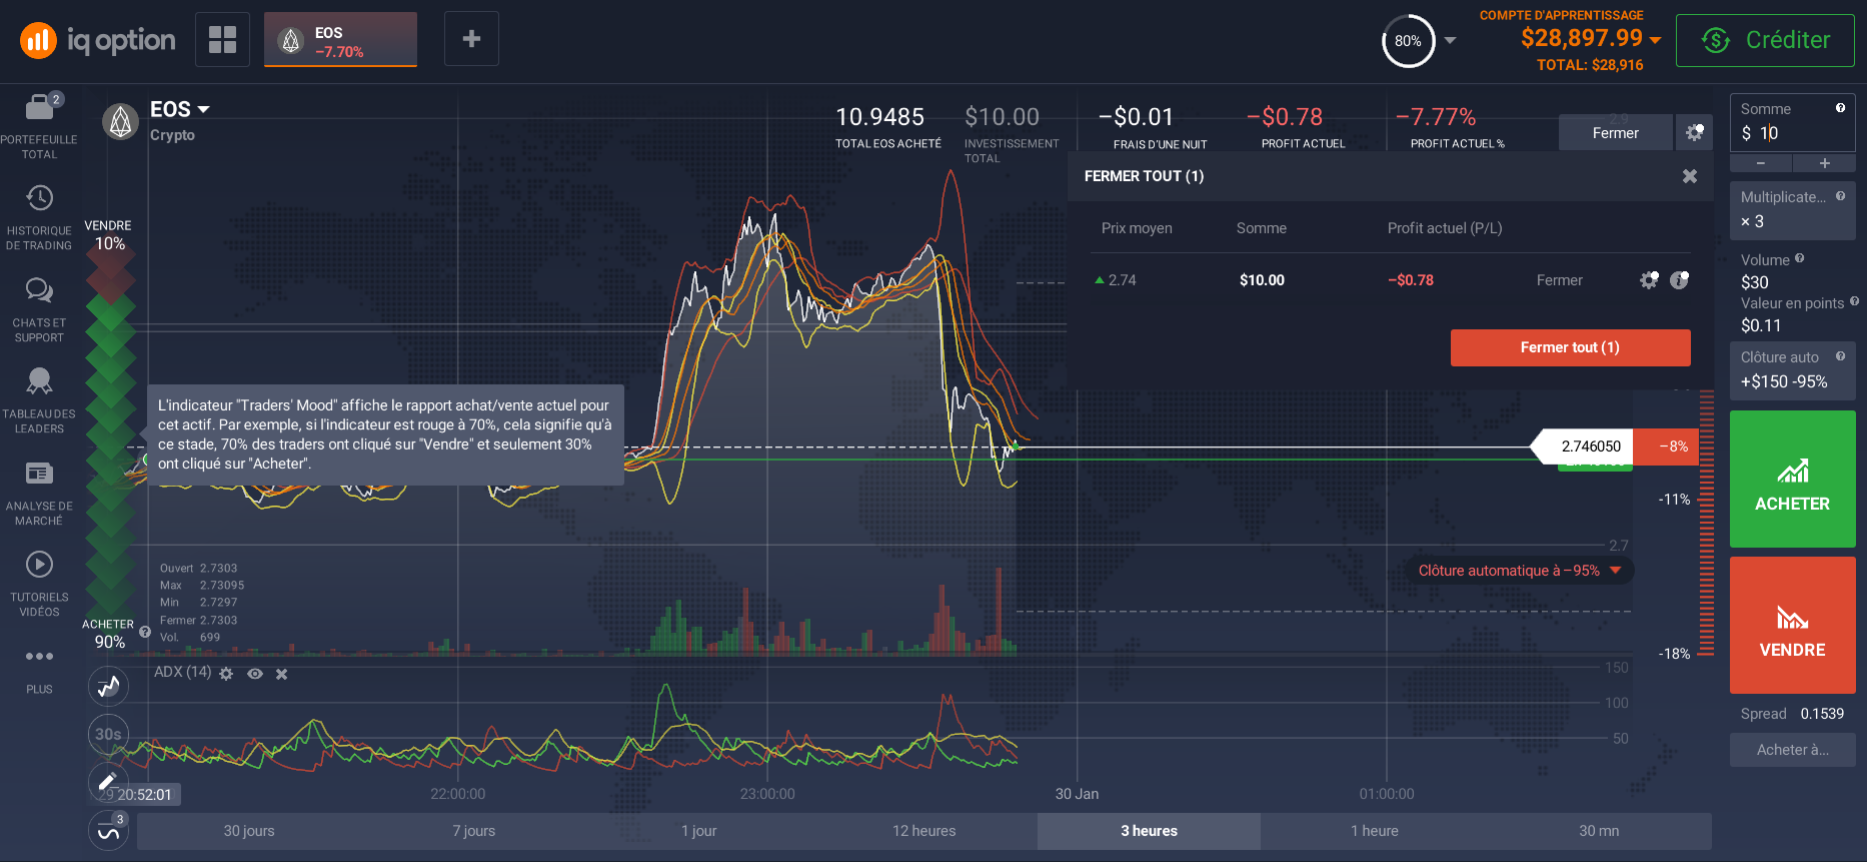Open Historique de Trading
The image size is (1867, 862).
(39, 217)
